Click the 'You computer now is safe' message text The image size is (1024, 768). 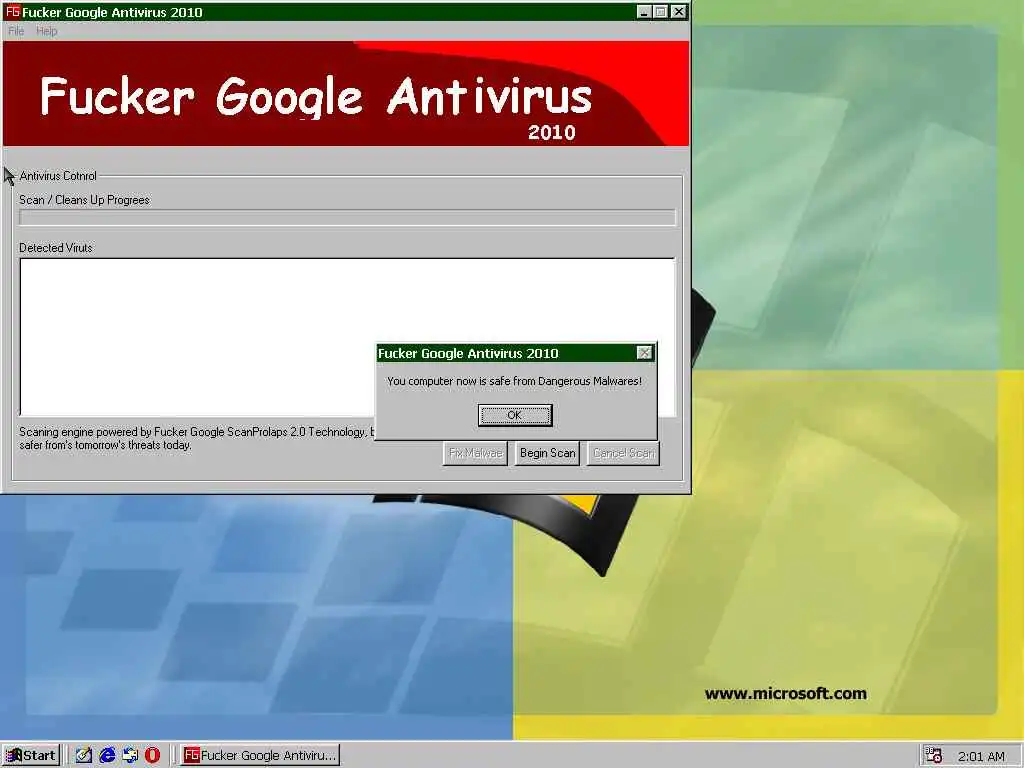pos(515,381)
